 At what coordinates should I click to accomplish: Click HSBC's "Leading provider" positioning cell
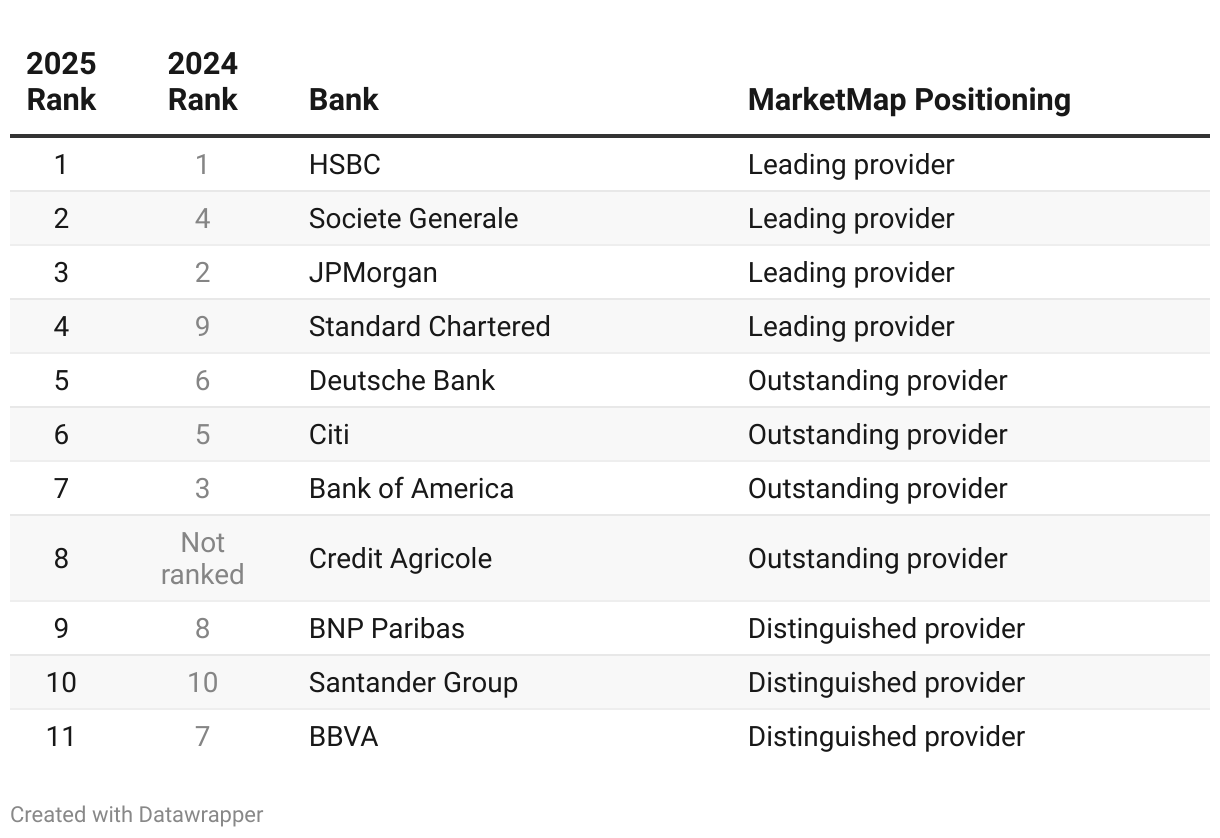[851, 165]
